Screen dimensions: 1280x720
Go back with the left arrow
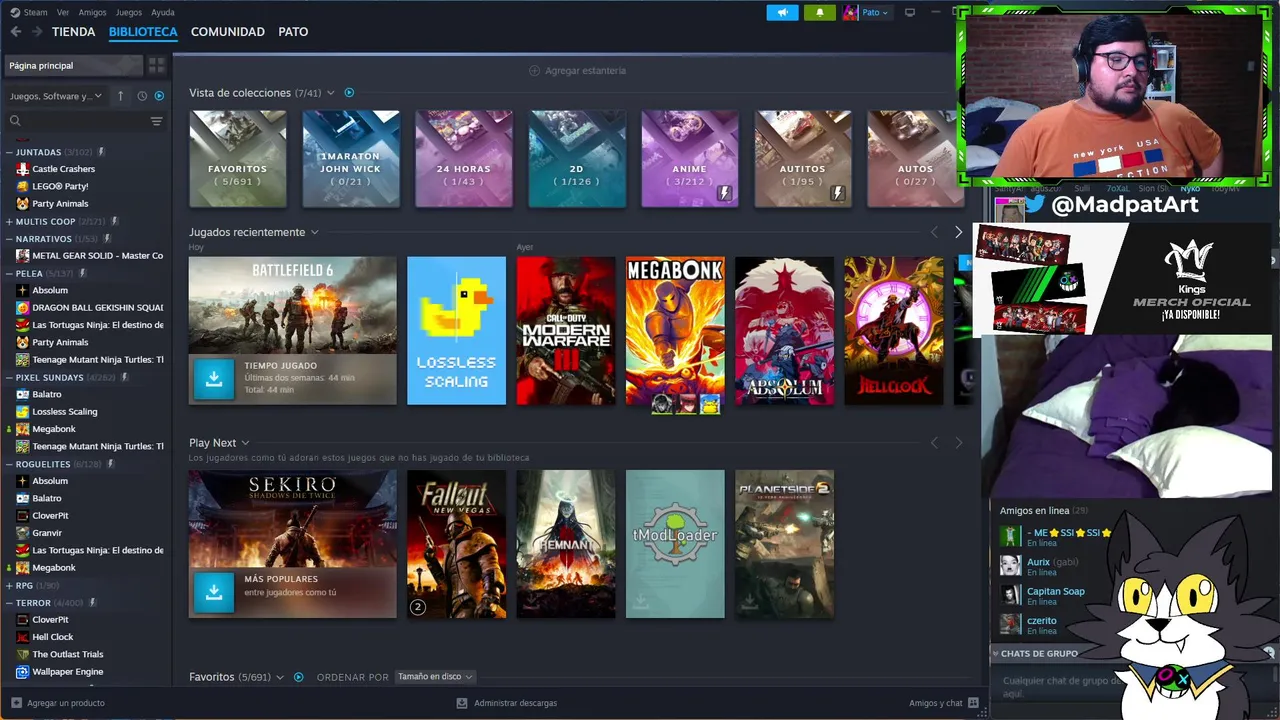tap(15, 32)
